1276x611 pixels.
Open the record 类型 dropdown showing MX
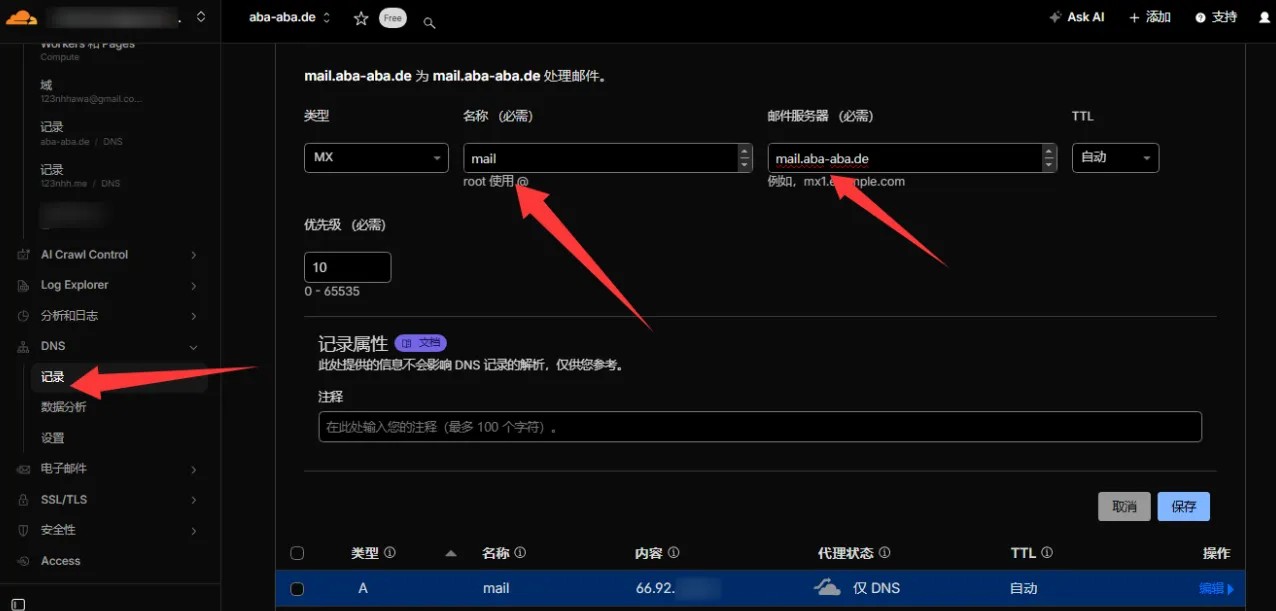pyautogui.click(x=376, y=157)
